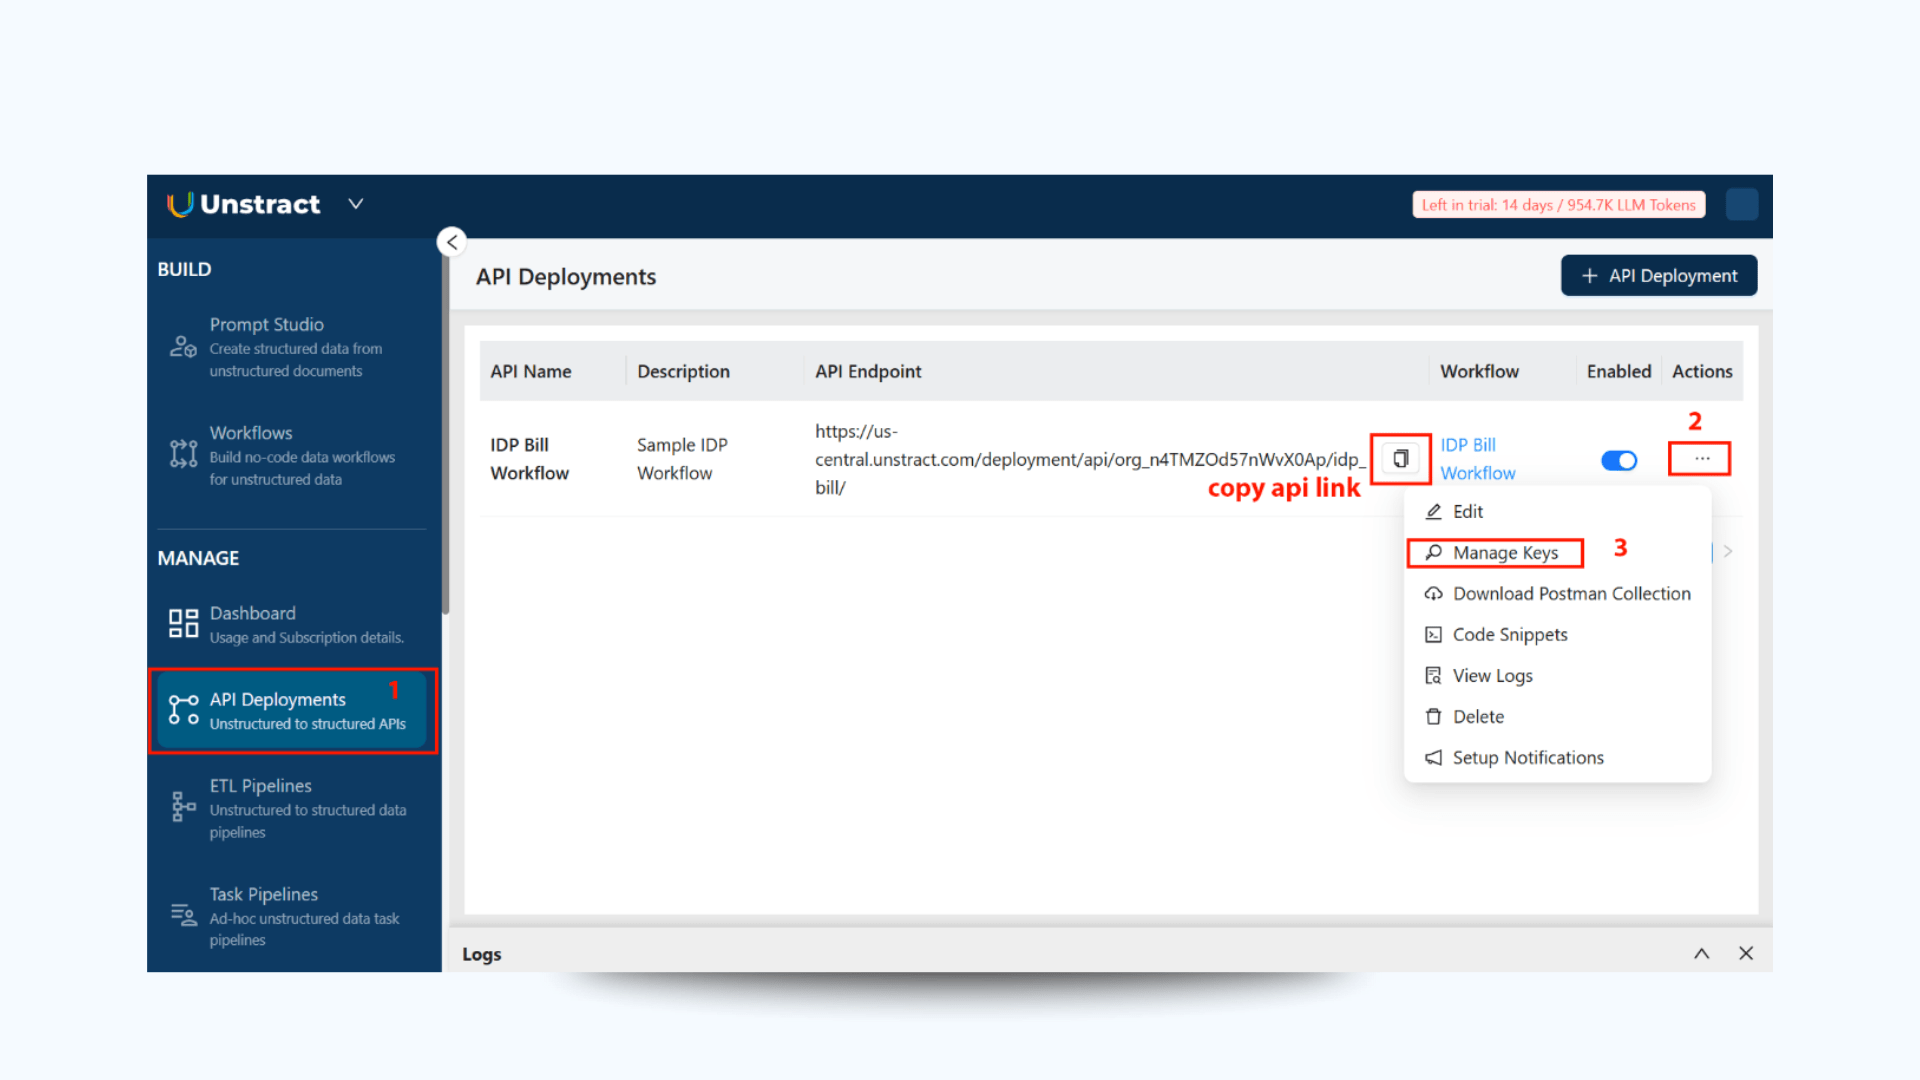This screenshot has width=1920, height=1080.
Task: Create a new API Deployment
Action: point(1658,275)
